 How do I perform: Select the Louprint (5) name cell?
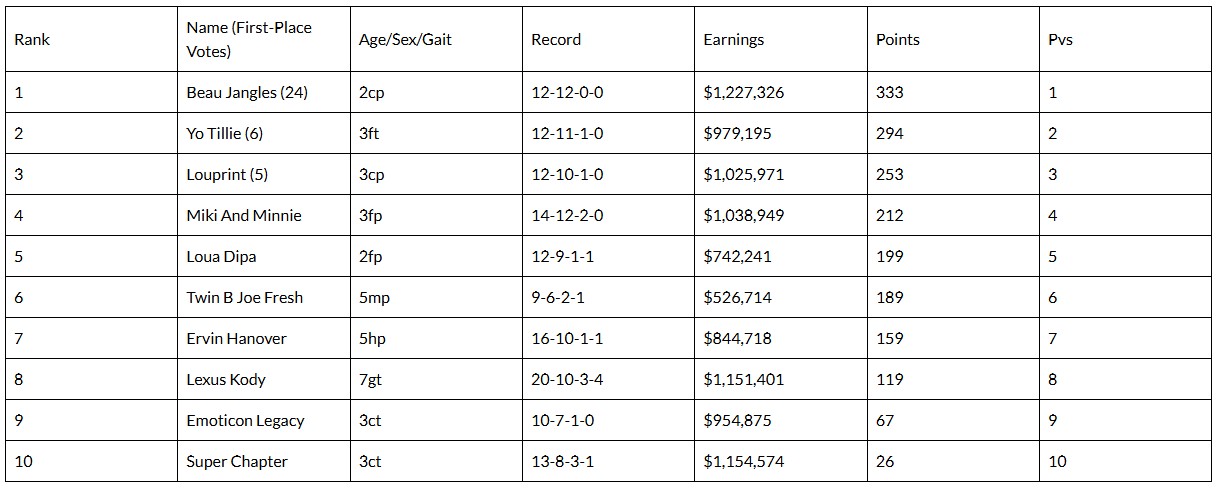coord(227,174)
